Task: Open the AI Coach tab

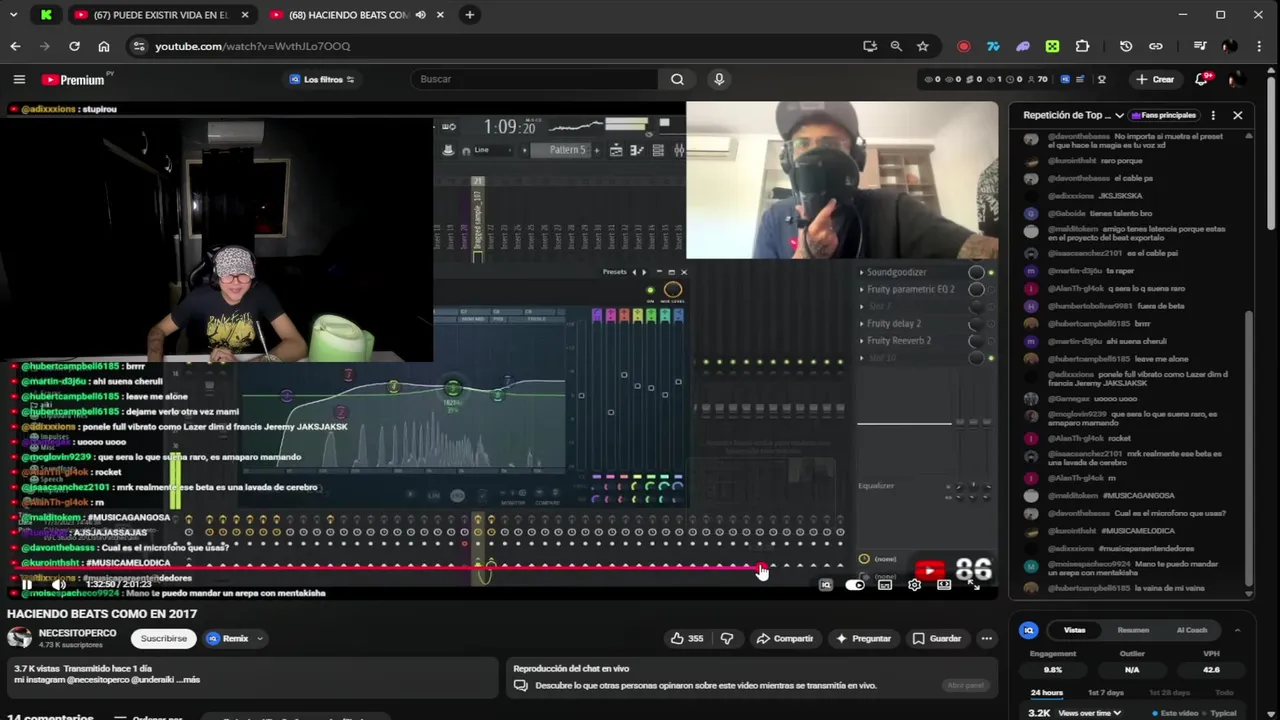Action: click(x=1191, y=630)
